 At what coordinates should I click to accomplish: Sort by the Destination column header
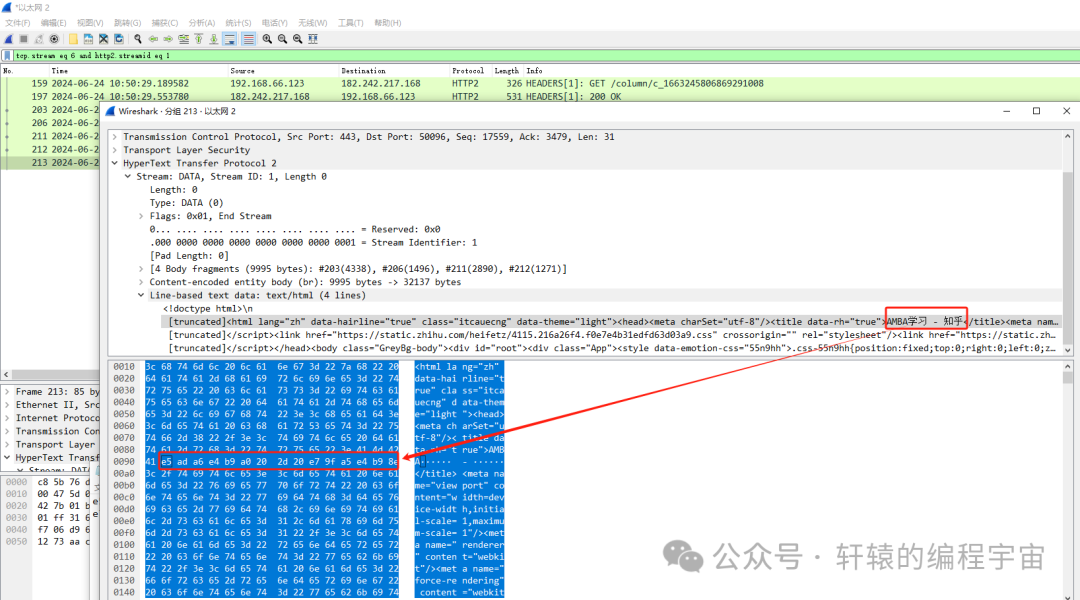(x=363, y=71)
